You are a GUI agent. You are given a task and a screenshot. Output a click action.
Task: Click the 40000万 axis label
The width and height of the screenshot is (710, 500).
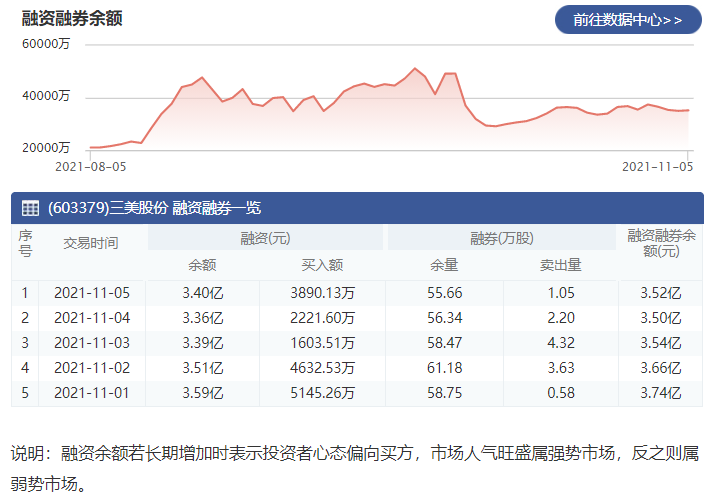(x=46, y=96)
